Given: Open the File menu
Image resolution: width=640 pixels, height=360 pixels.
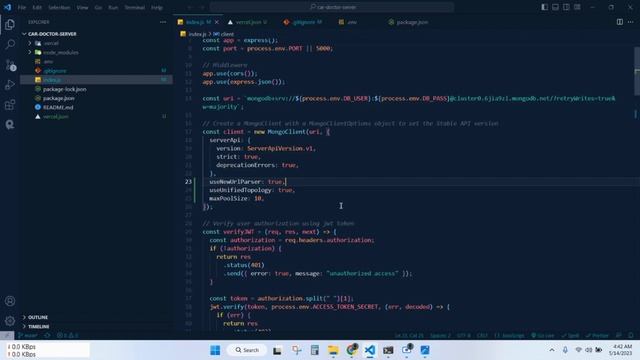Looking at the screenshot, I should click(x=22, y=7).
